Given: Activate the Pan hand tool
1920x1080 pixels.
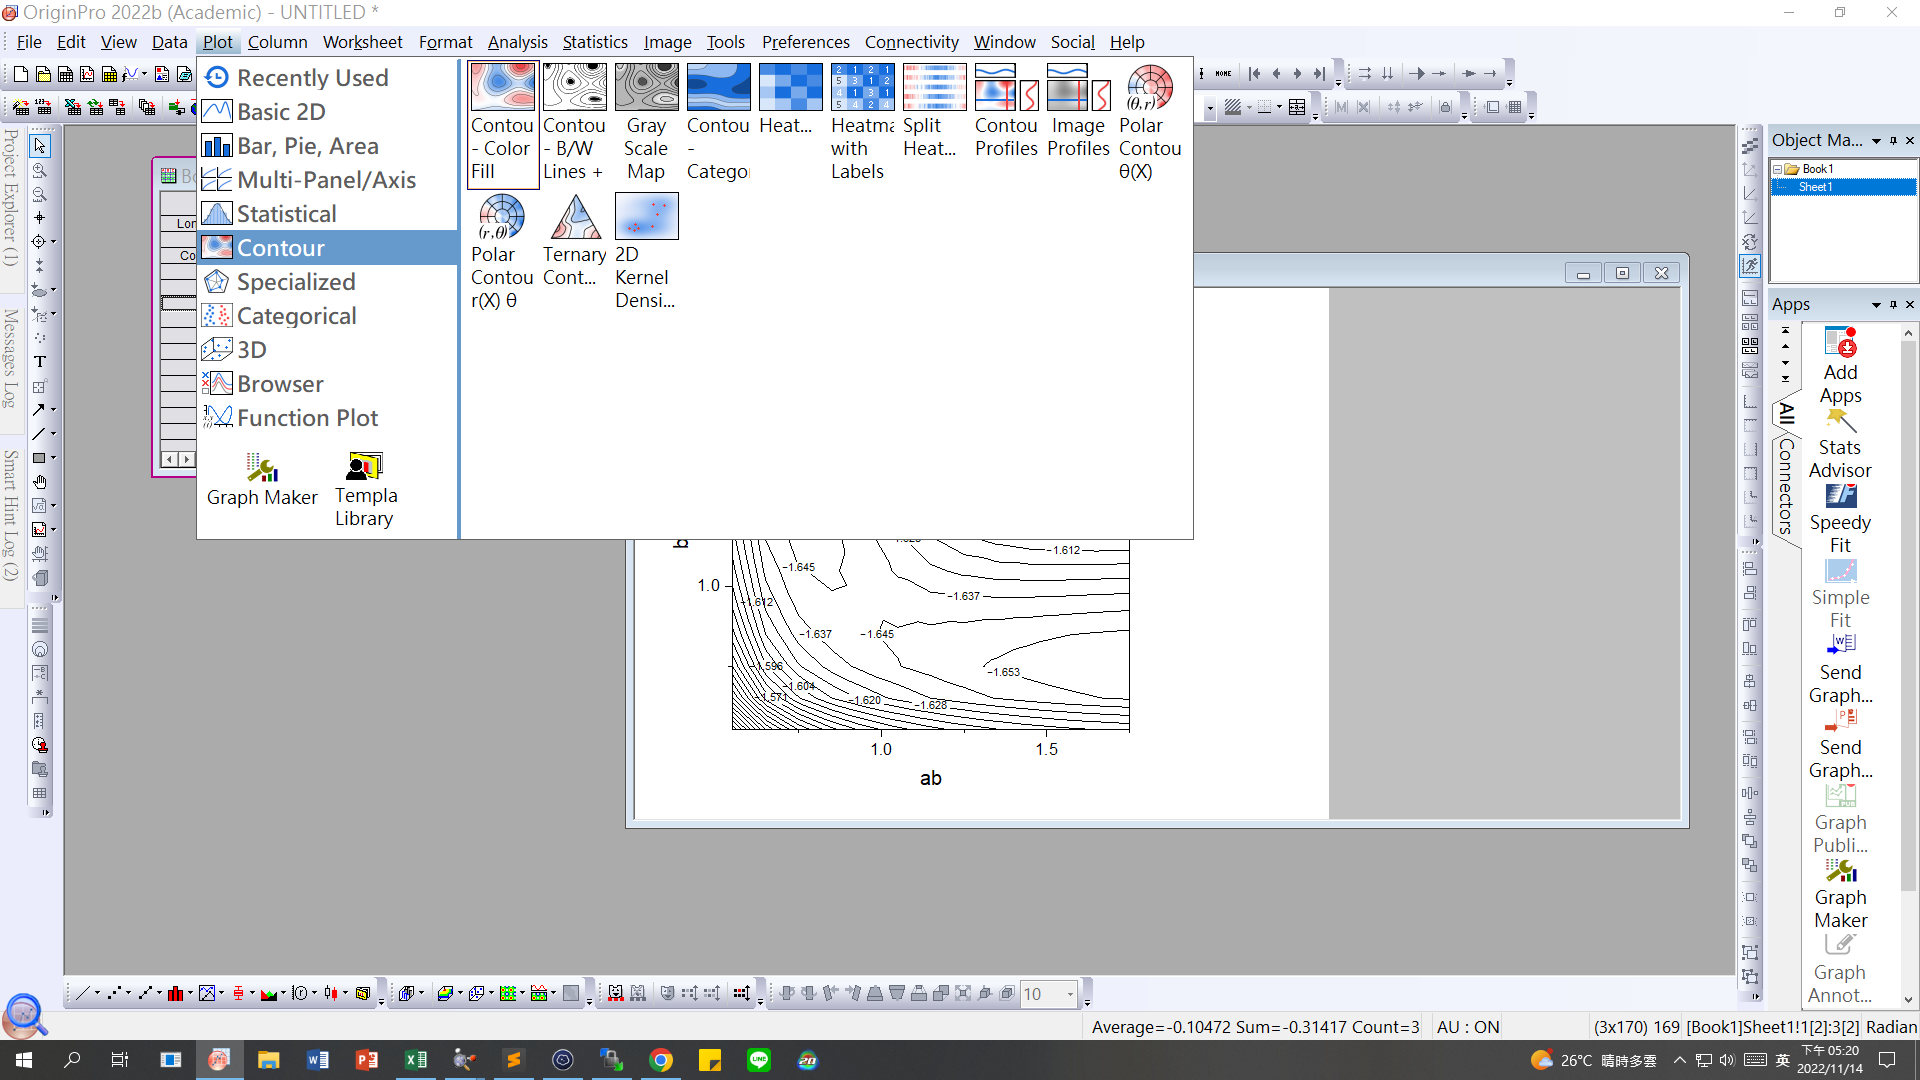Looking at the screenshot, I should (40, 482).
